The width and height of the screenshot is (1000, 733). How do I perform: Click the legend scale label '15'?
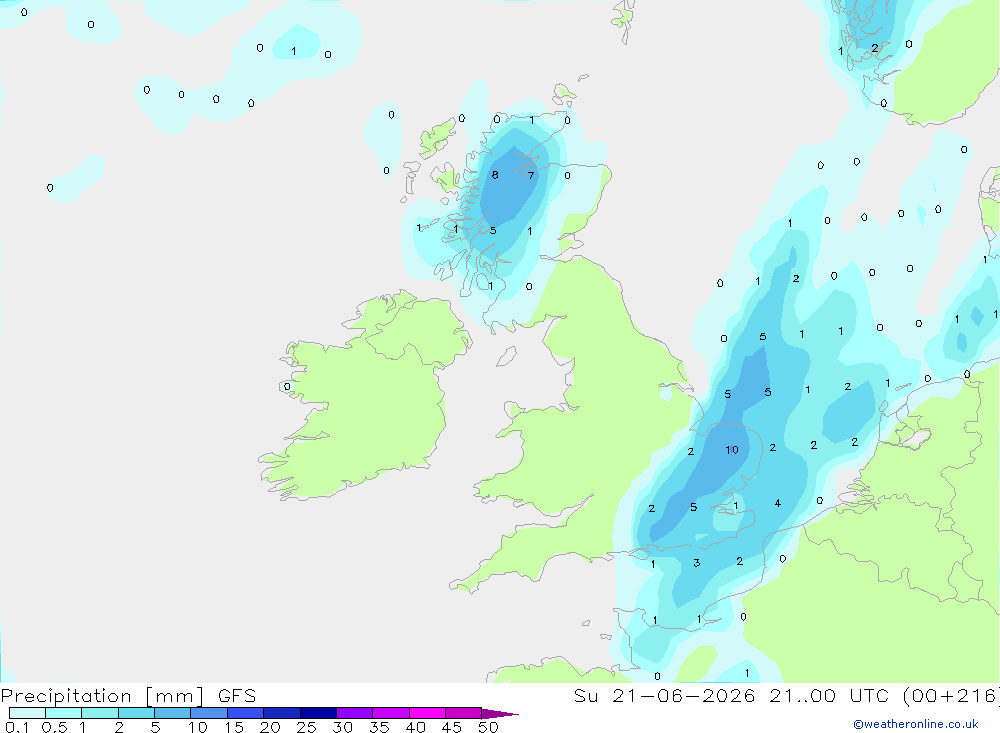(x=233, y=727)
